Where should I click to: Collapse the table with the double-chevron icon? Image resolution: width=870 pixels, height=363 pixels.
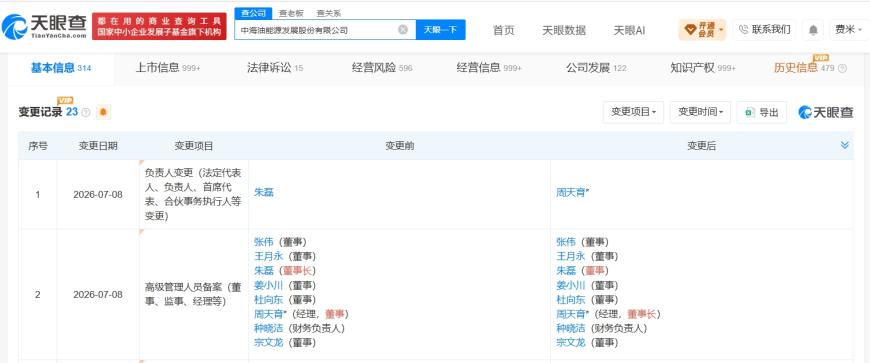click(x=844, y=145)
